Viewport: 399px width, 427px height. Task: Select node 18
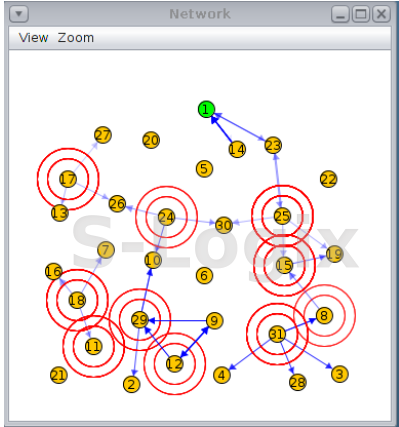77,300
